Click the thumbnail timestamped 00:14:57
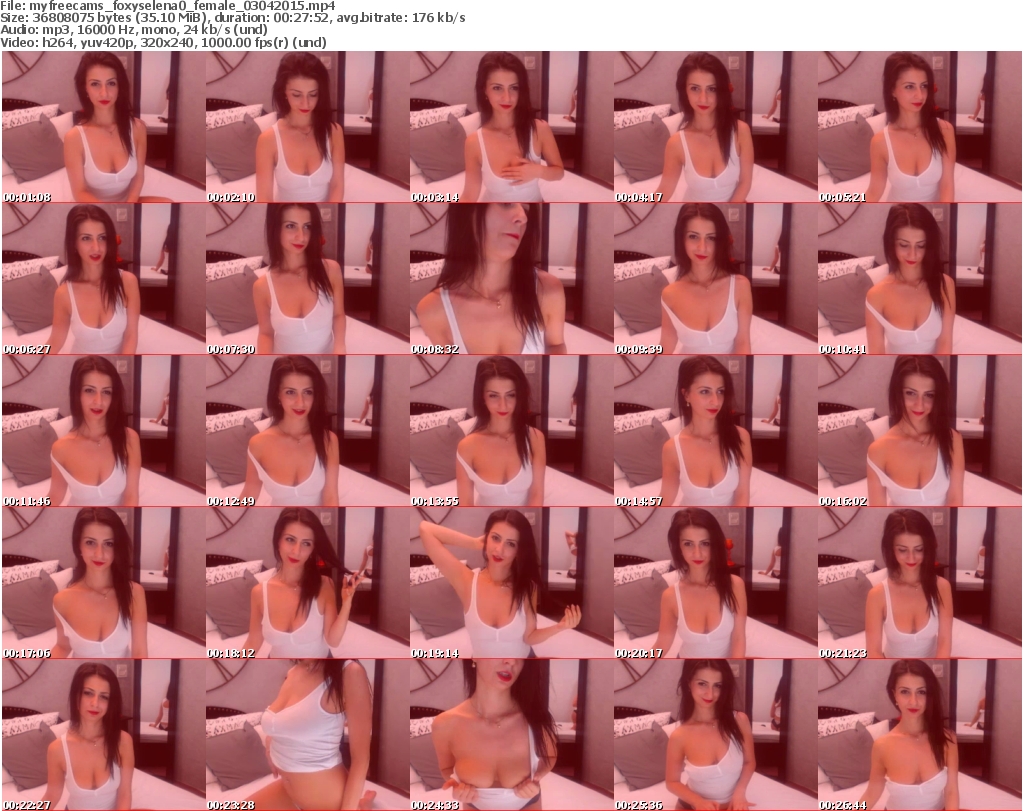 [715, 431]
